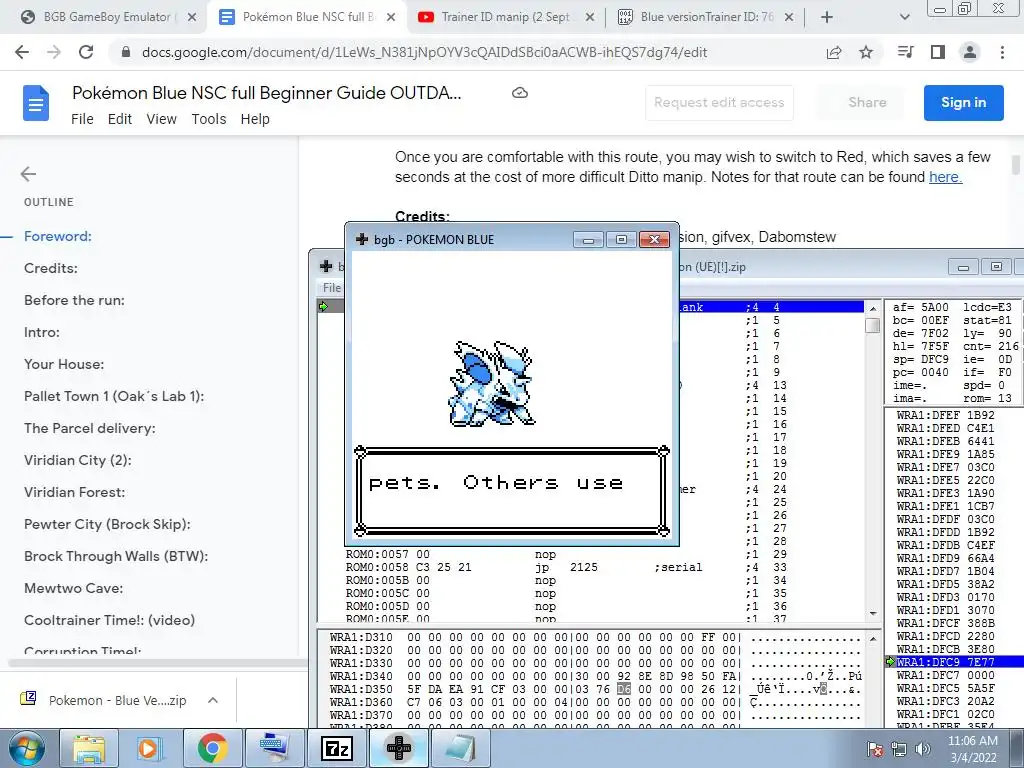Switch to the Trainer ID manip YouTube tab
The height and width of the screenshot is (768, 1024).
(x=503, y=17)
